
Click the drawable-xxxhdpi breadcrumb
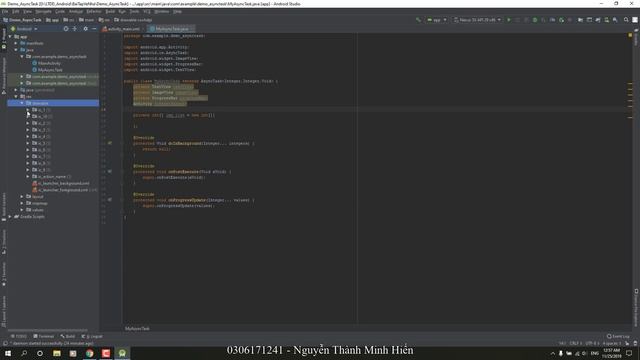tap(133, 20)
